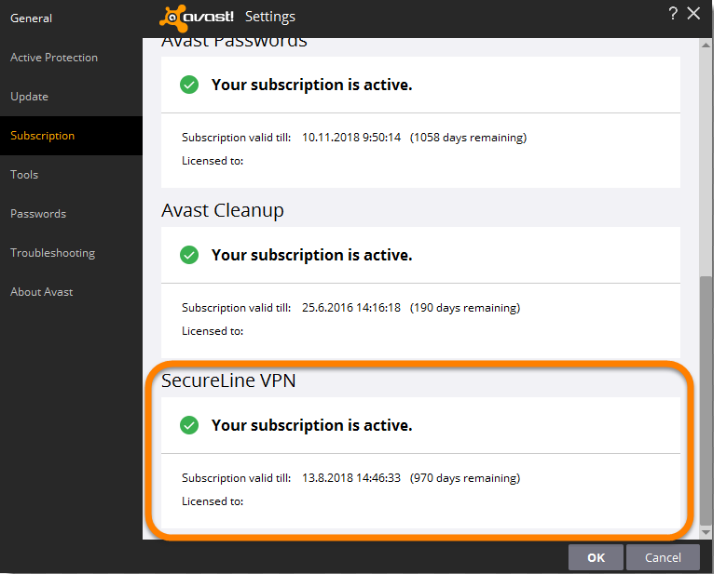
Task: Open the About Avast section
Action: click(41, 292)
